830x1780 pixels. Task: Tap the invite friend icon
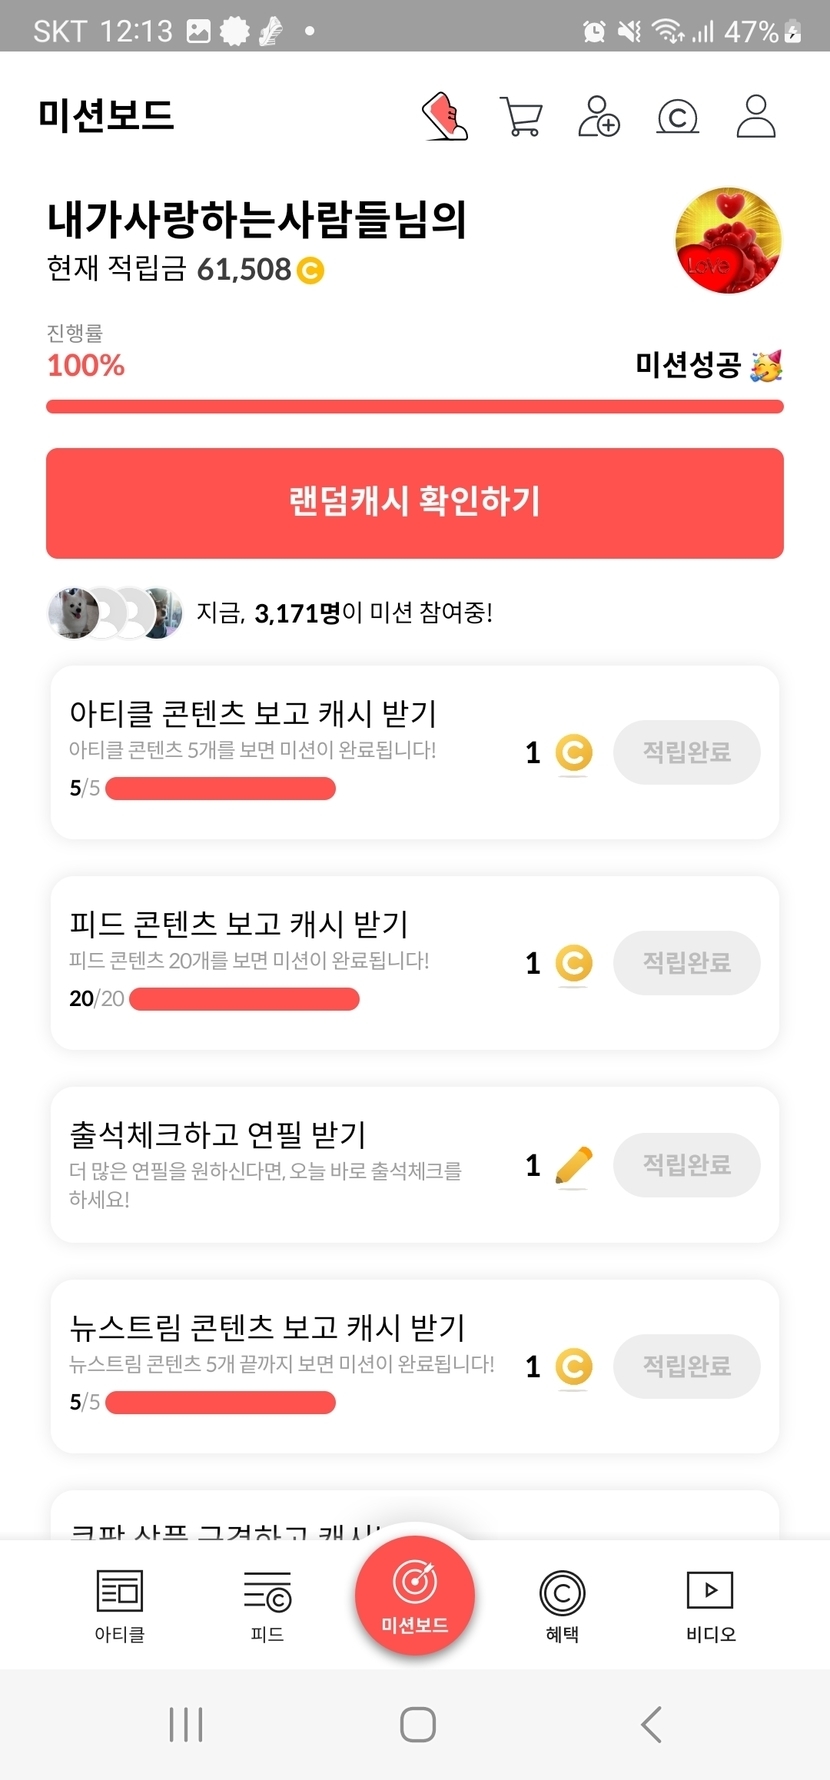click(x=599, y=117)
